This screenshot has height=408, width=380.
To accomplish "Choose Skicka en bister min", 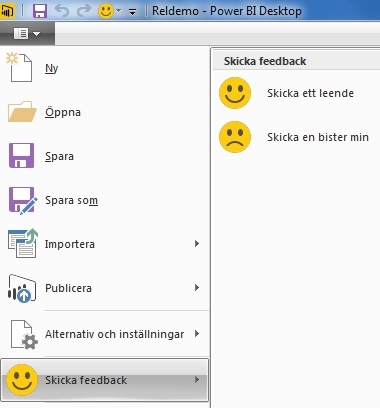I will click(x=318, y=137).
